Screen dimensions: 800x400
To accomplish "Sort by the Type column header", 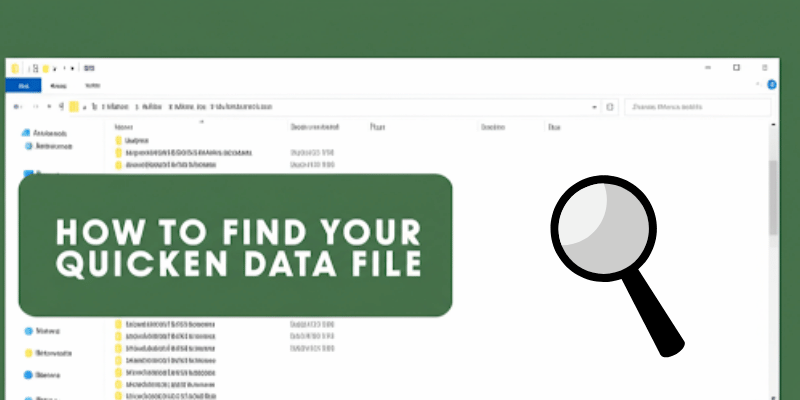I will (x=378, y=127).
